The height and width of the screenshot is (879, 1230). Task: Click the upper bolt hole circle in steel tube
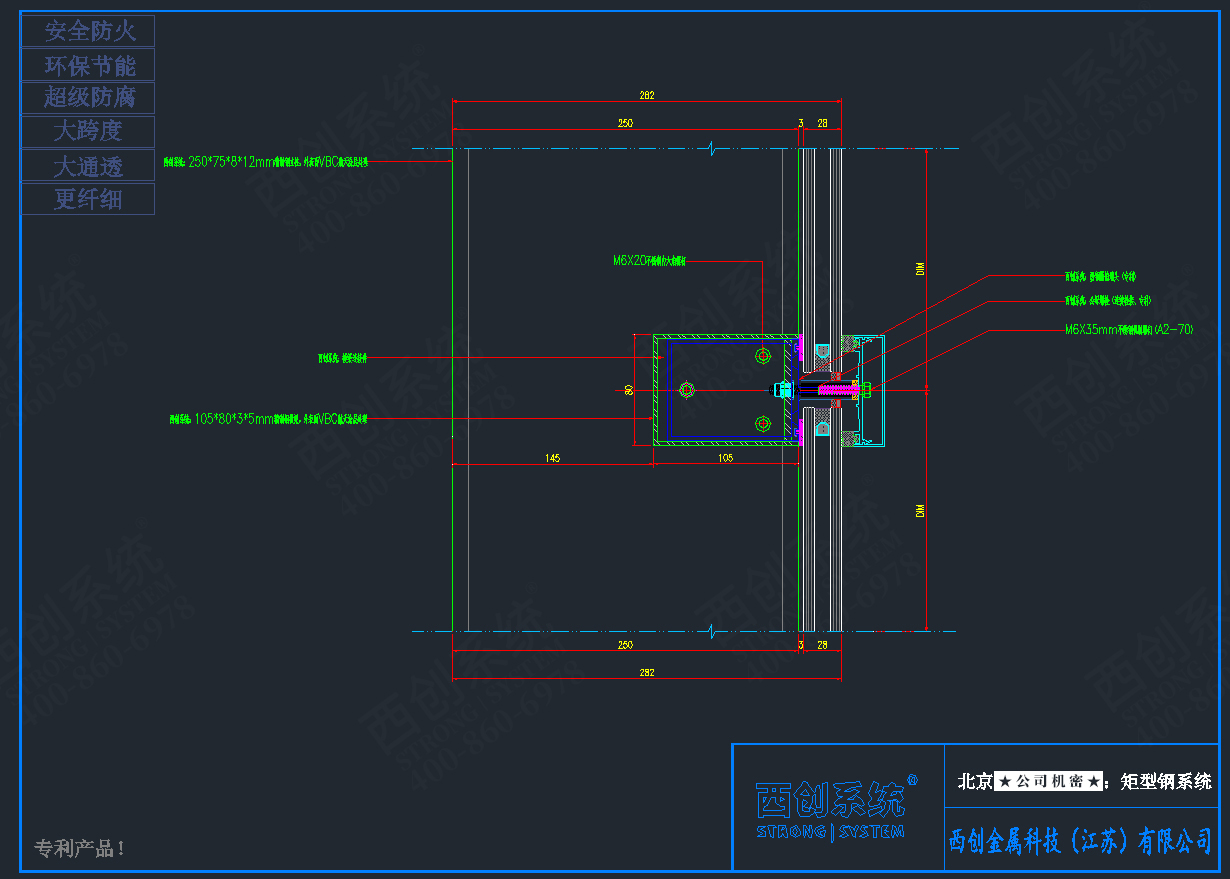click(x=764, y=355)
